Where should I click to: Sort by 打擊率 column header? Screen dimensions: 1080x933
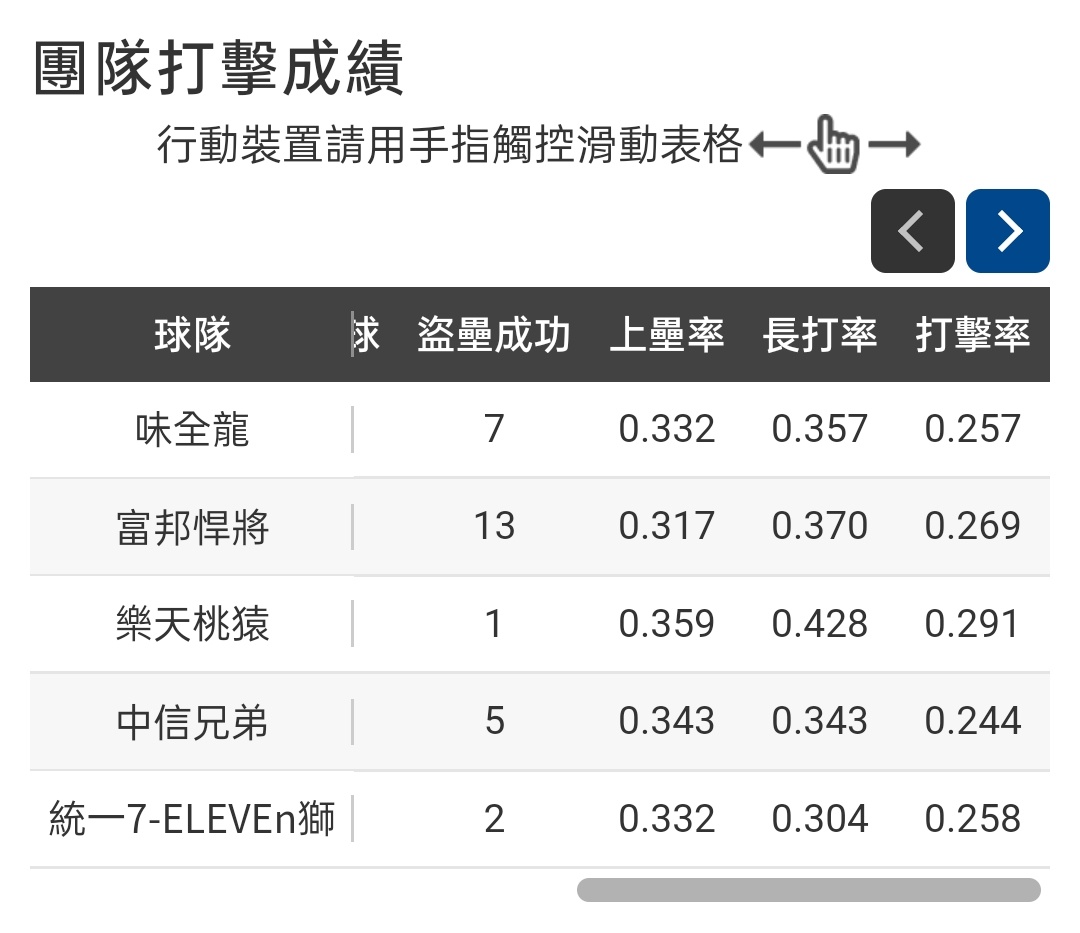click(973, 335)
